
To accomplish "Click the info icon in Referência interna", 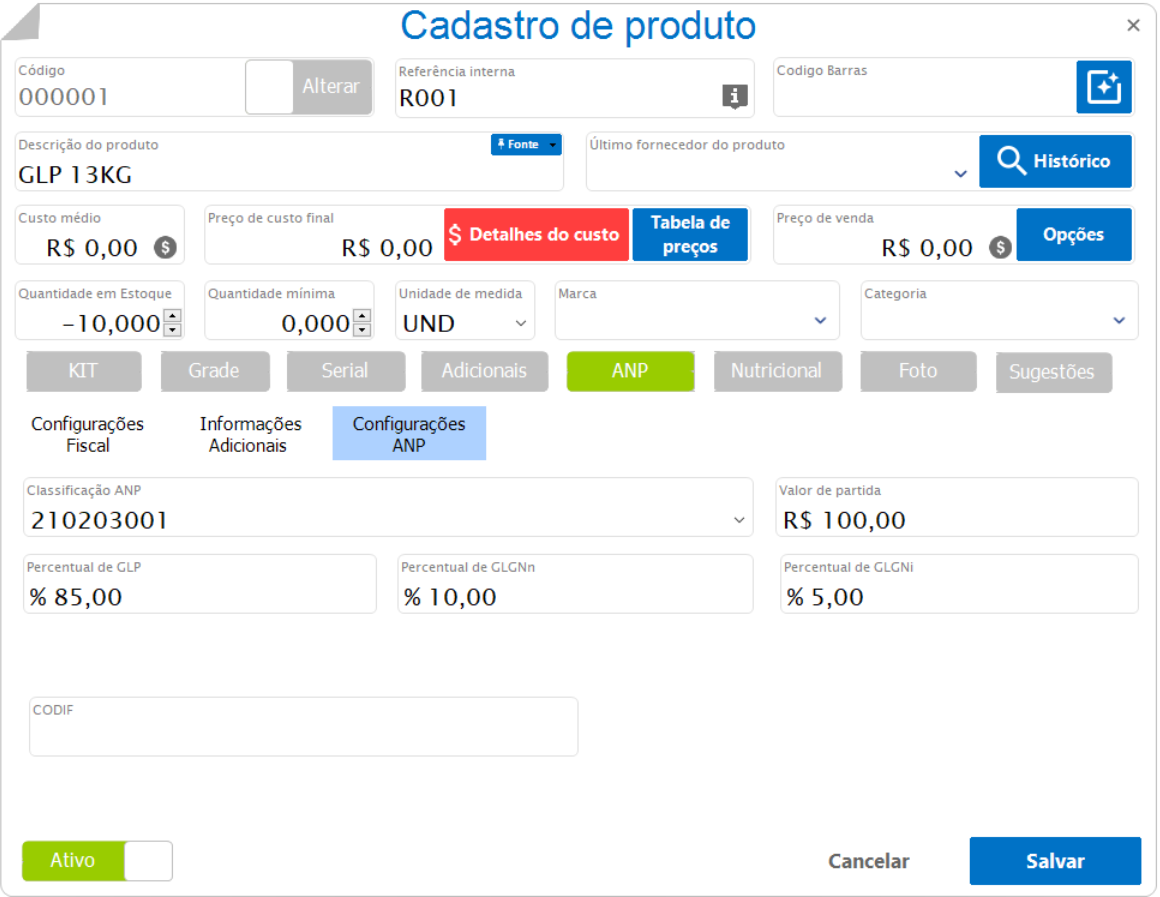I will [735, 96].
